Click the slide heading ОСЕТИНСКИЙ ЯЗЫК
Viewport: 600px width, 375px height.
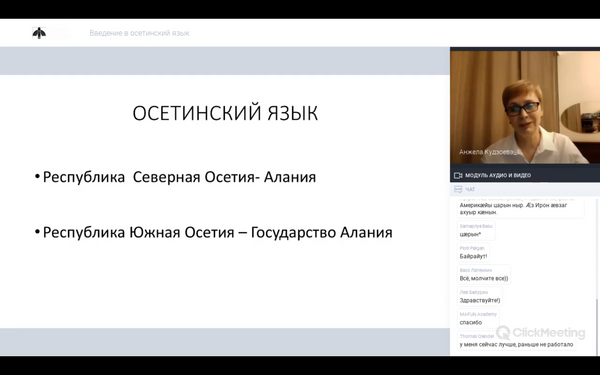point(225,113)
